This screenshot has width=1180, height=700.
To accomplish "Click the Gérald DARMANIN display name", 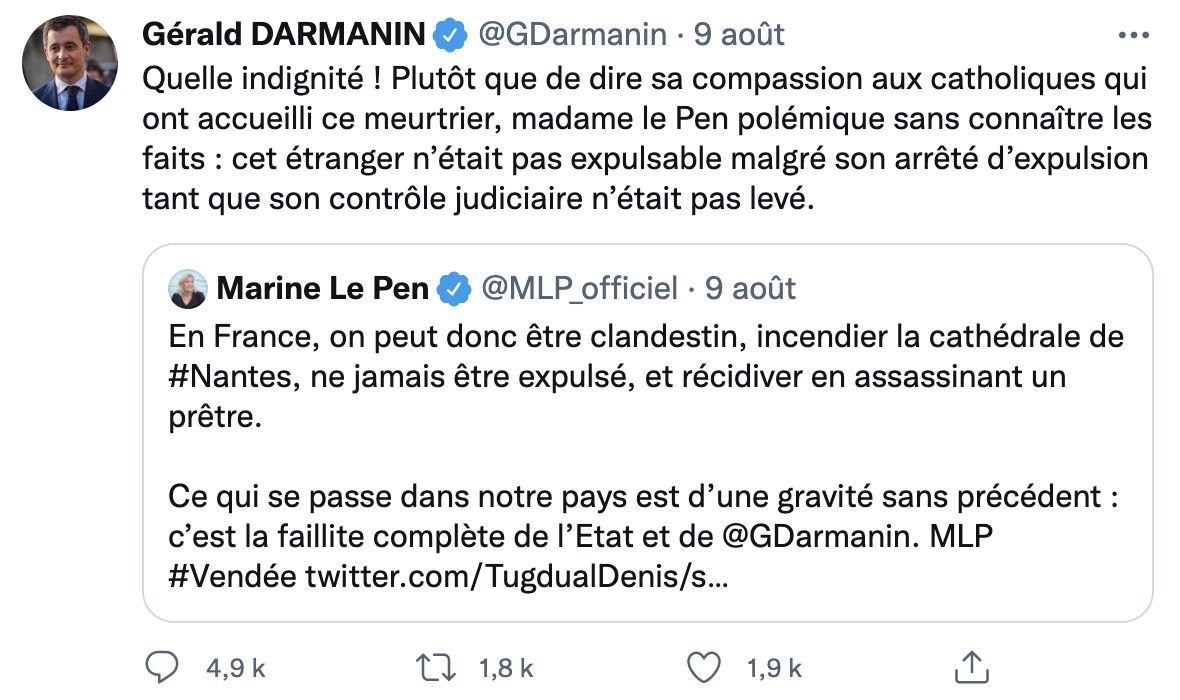I will coord(285,35).
